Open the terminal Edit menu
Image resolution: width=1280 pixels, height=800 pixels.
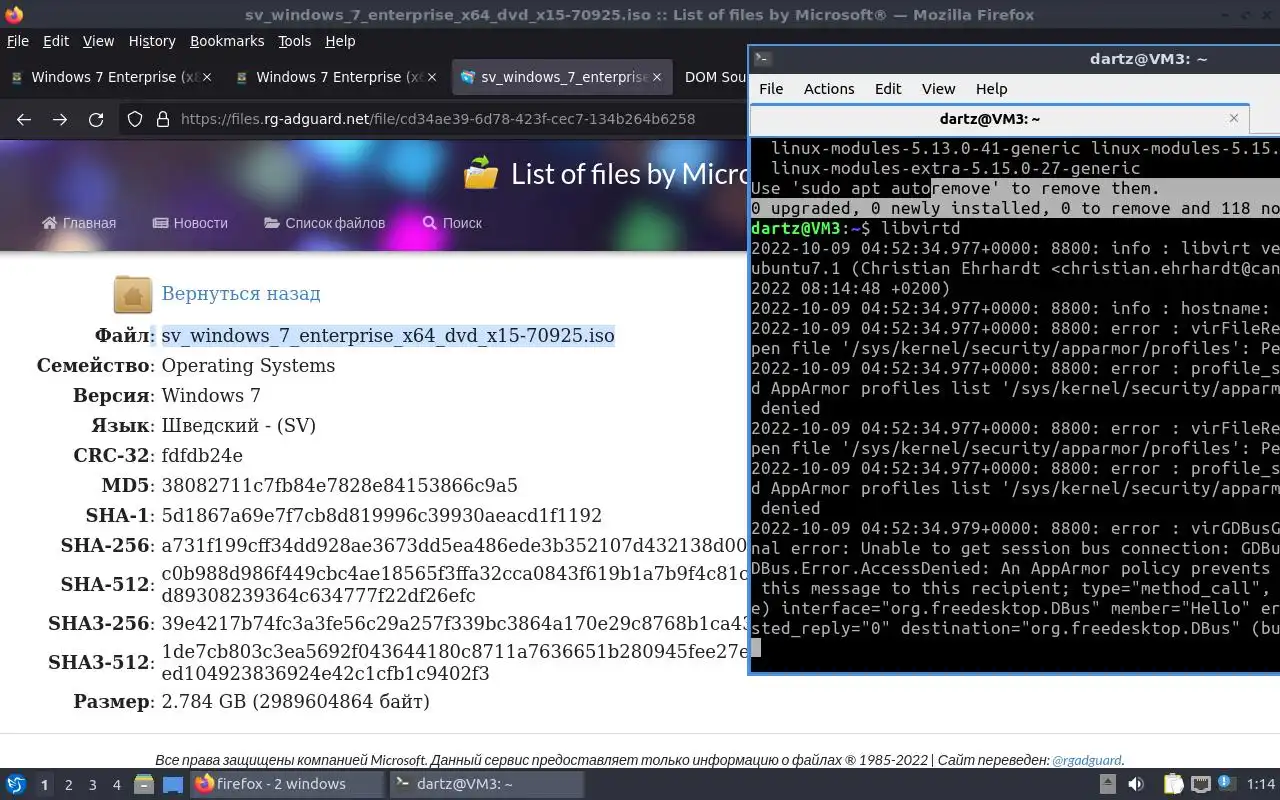[x=888, y=88]
